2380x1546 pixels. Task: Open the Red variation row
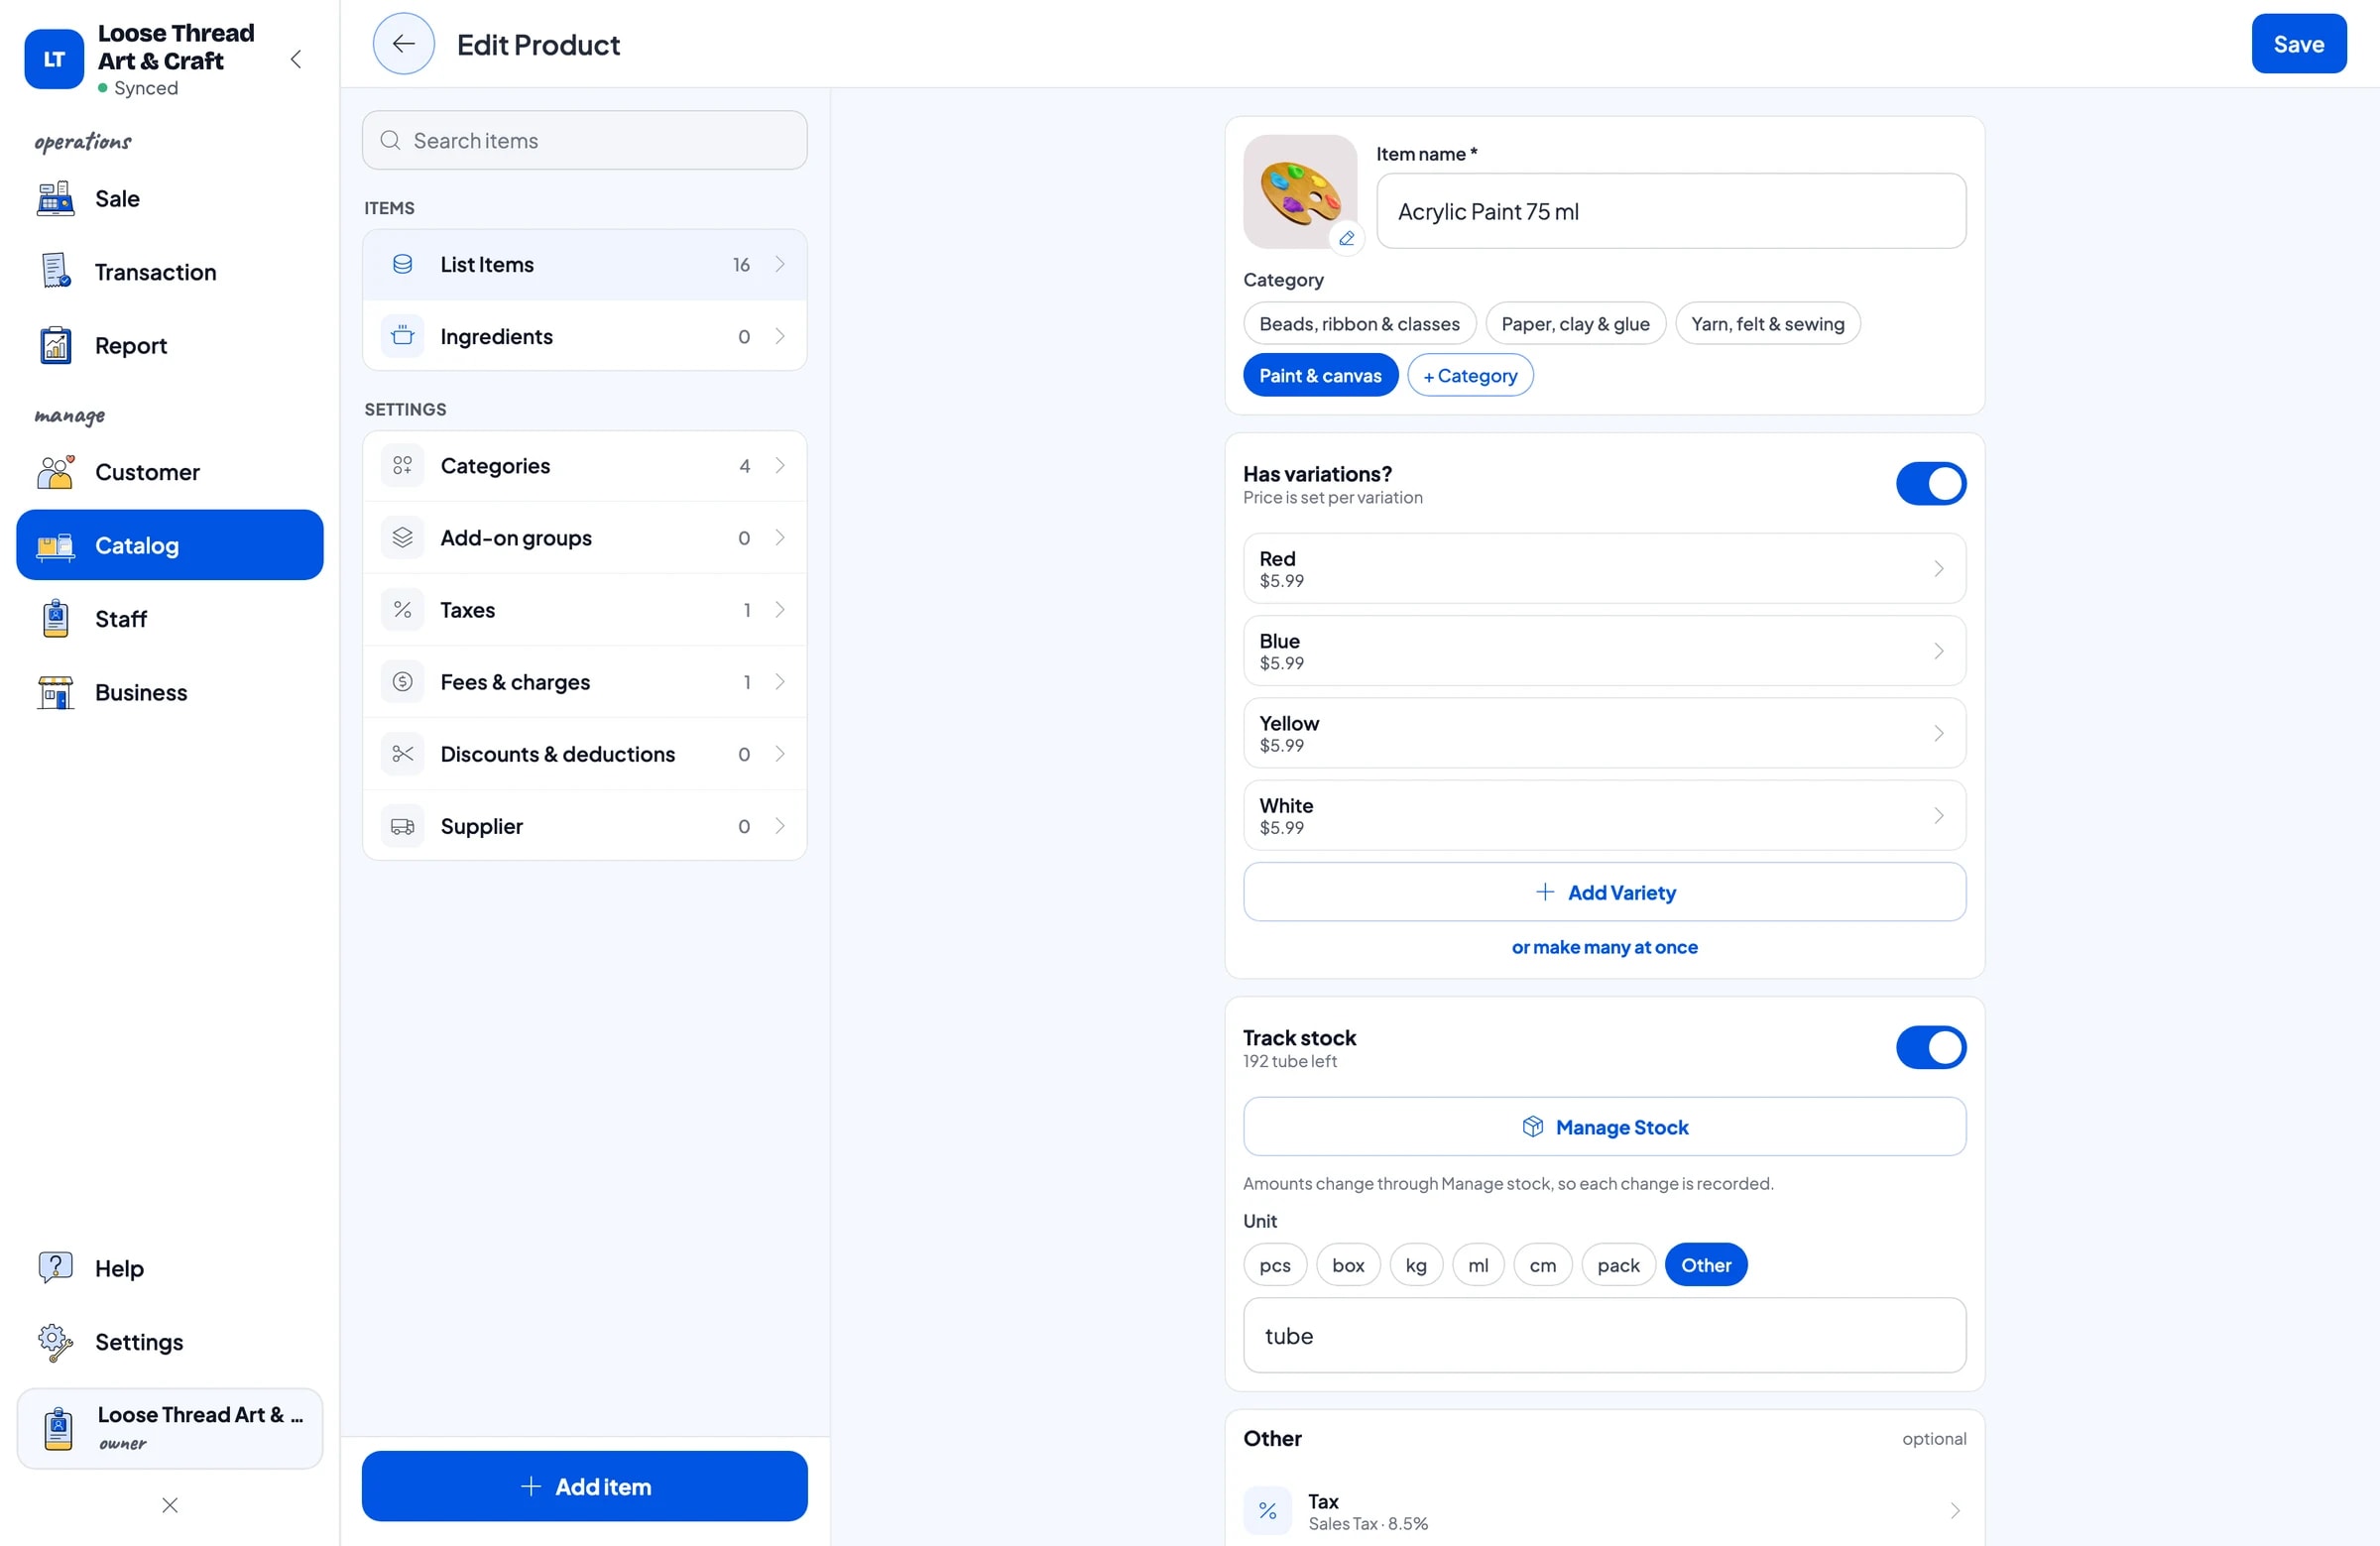(1603, 568)
